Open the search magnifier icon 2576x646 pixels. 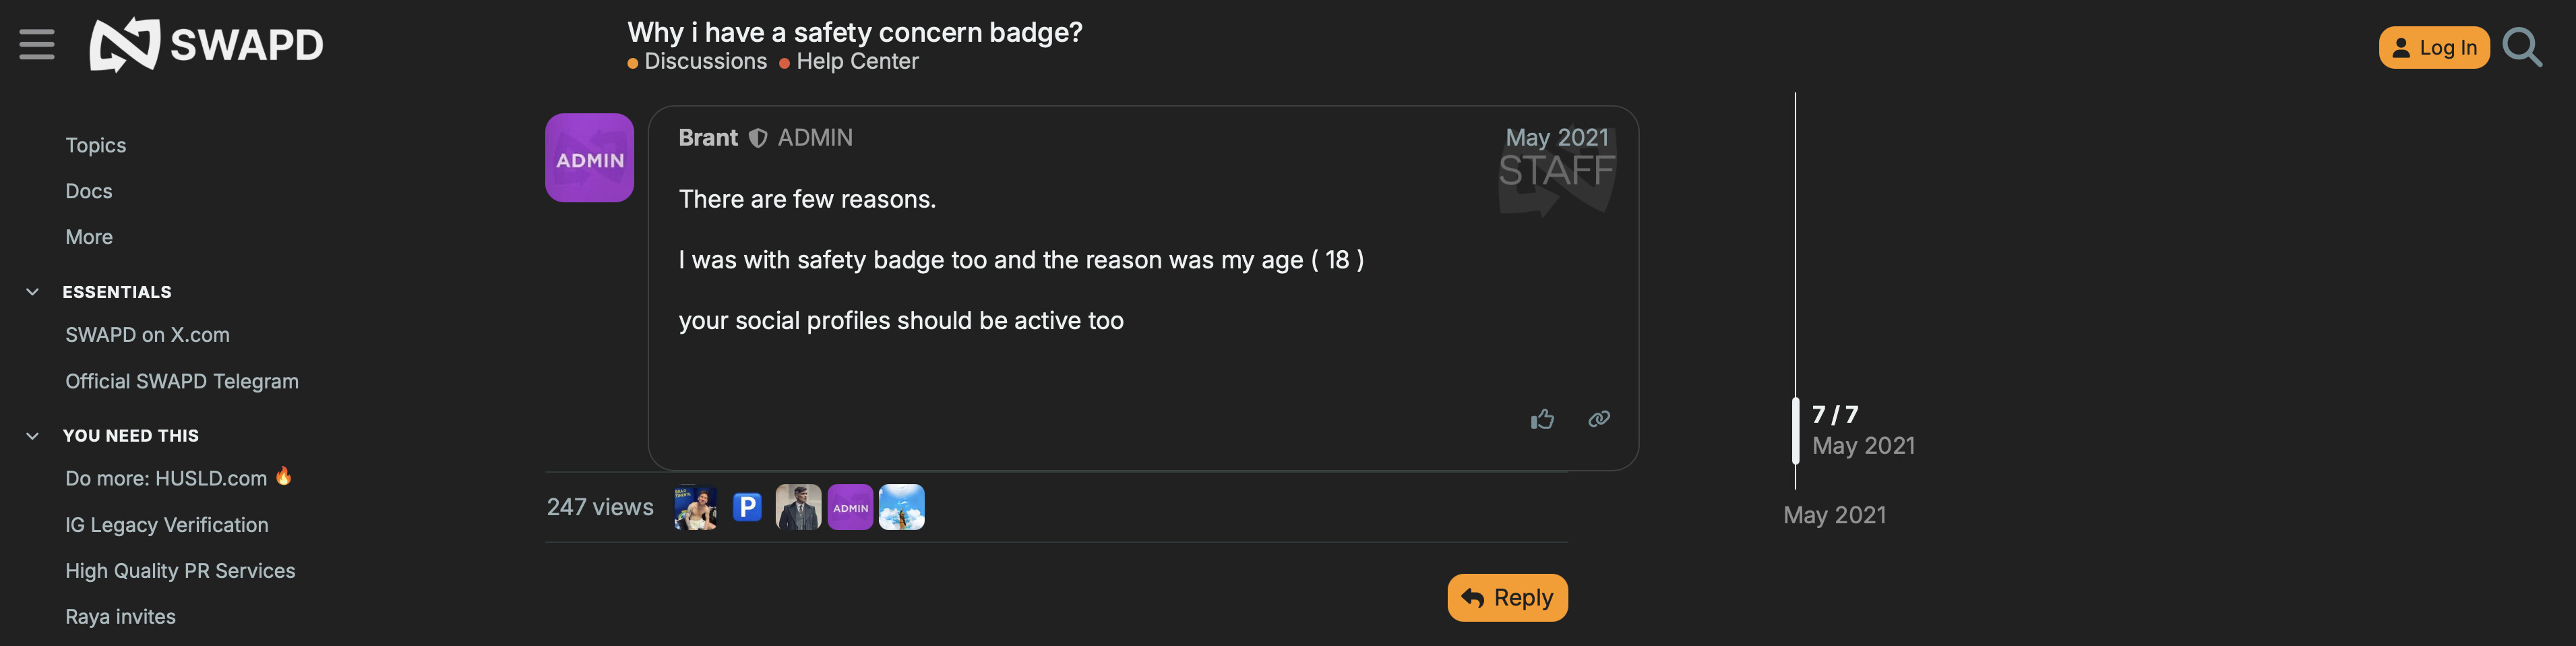[2521, 47]
